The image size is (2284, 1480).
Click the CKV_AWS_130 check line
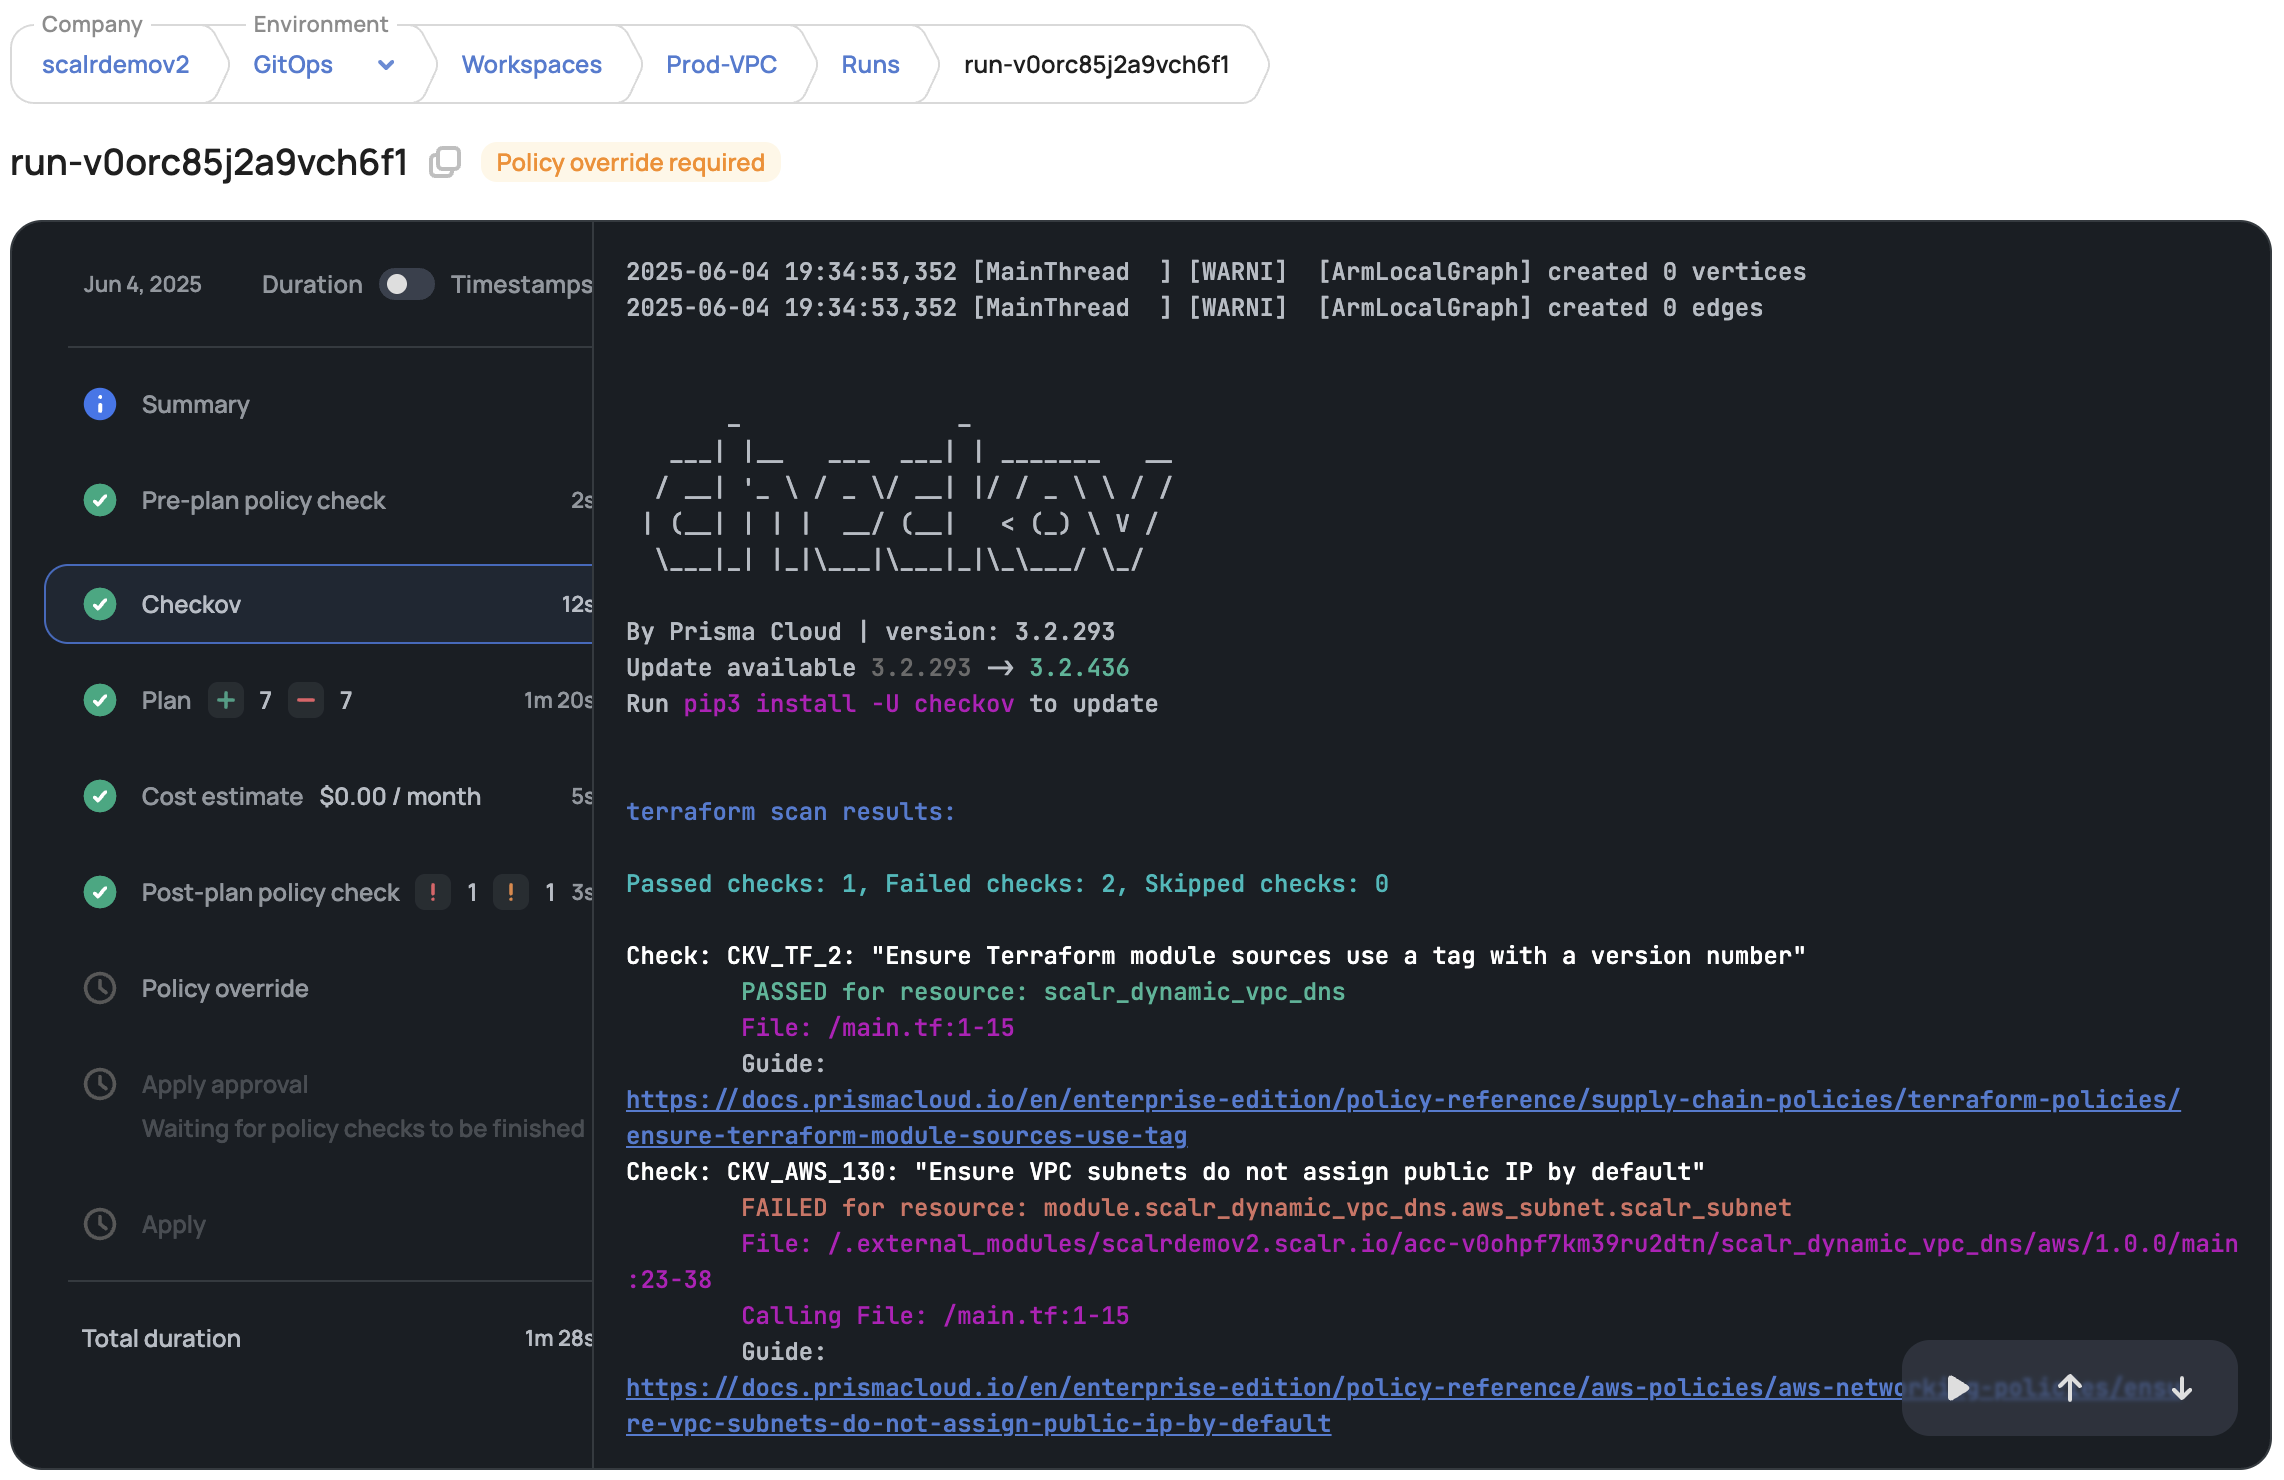[1165, 1172]
